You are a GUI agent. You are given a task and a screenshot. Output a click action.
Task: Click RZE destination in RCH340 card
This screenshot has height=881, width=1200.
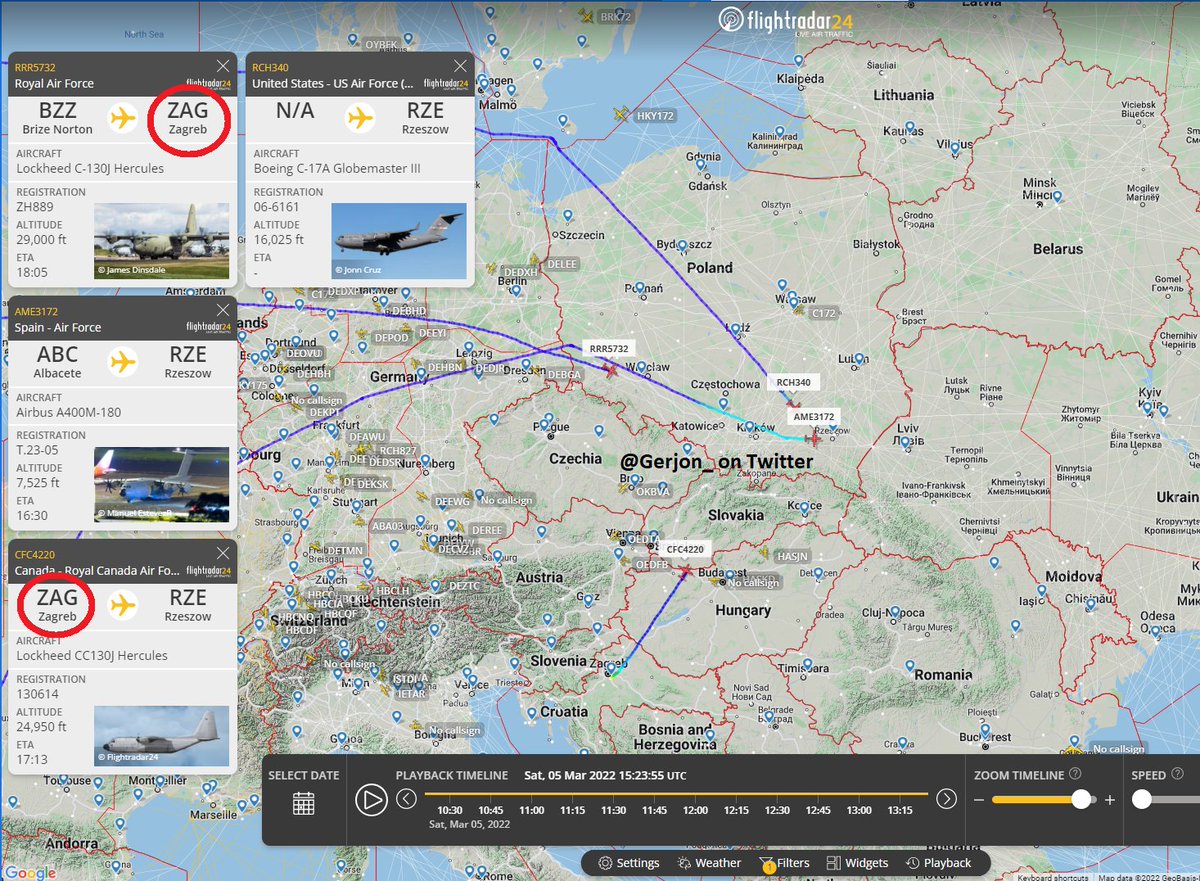click(426, 117)
